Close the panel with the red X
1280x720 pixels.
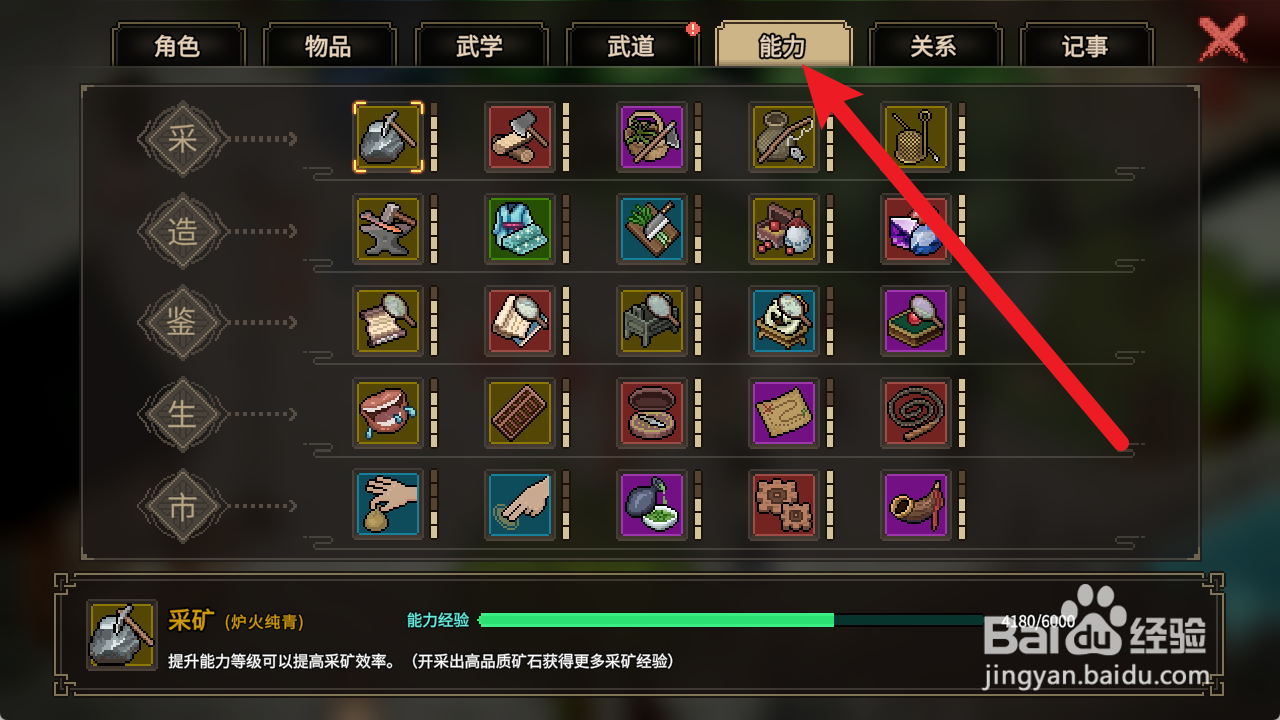coord(1222,40)
